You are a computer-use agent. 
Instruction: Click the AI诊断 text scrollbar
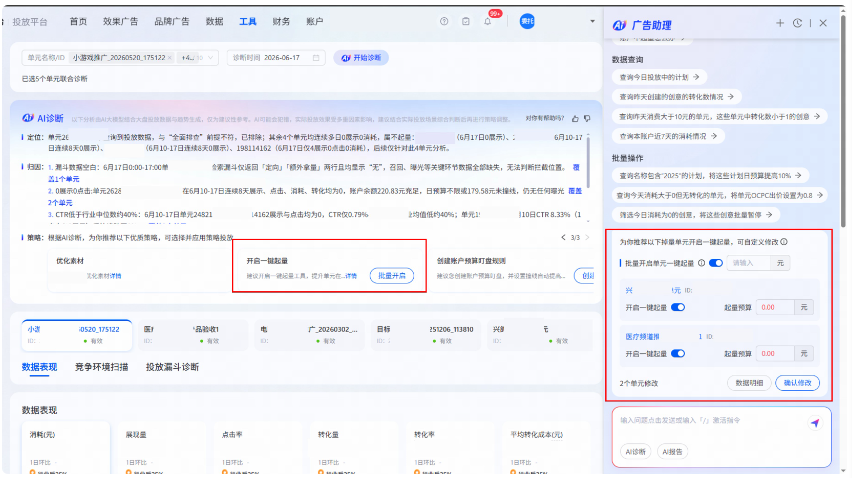pos(588,162)
